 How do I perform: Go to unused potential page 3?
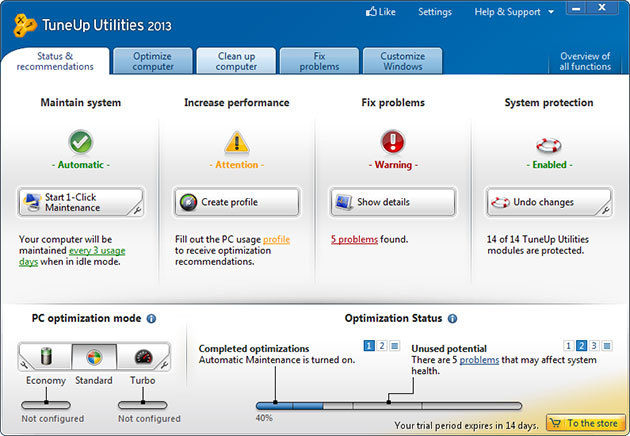click(x=594, y=345)
